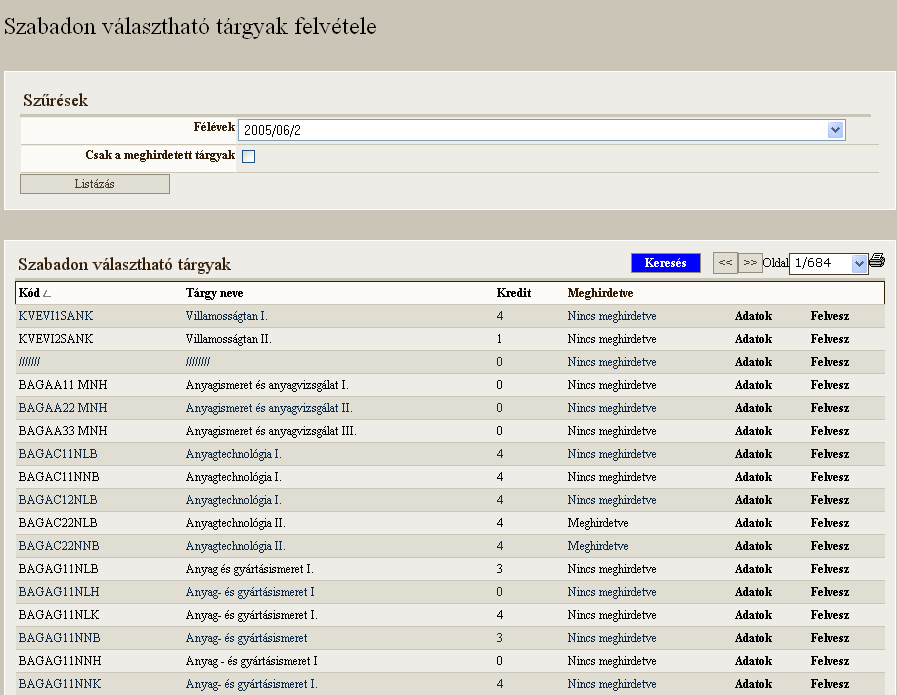
Task: Click Felvesz for BAGAC11NNB row
Action: 829,477
